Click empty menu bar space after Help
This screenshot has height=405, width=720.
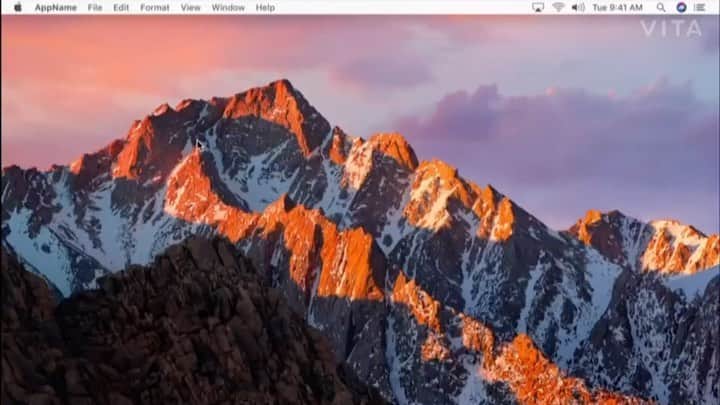click(x=399, y=7)
